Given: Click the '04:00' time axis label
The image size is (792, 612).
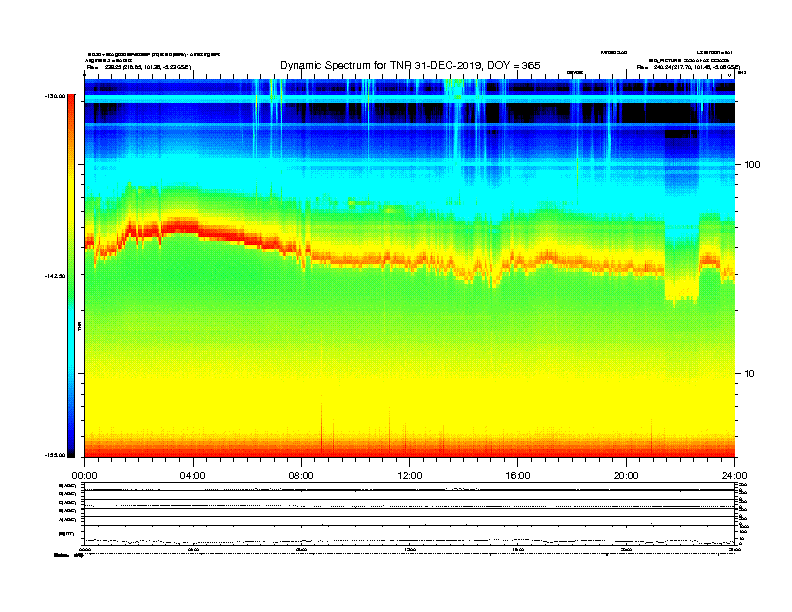Looking at the screenshot, I should [x=193, y=476].
